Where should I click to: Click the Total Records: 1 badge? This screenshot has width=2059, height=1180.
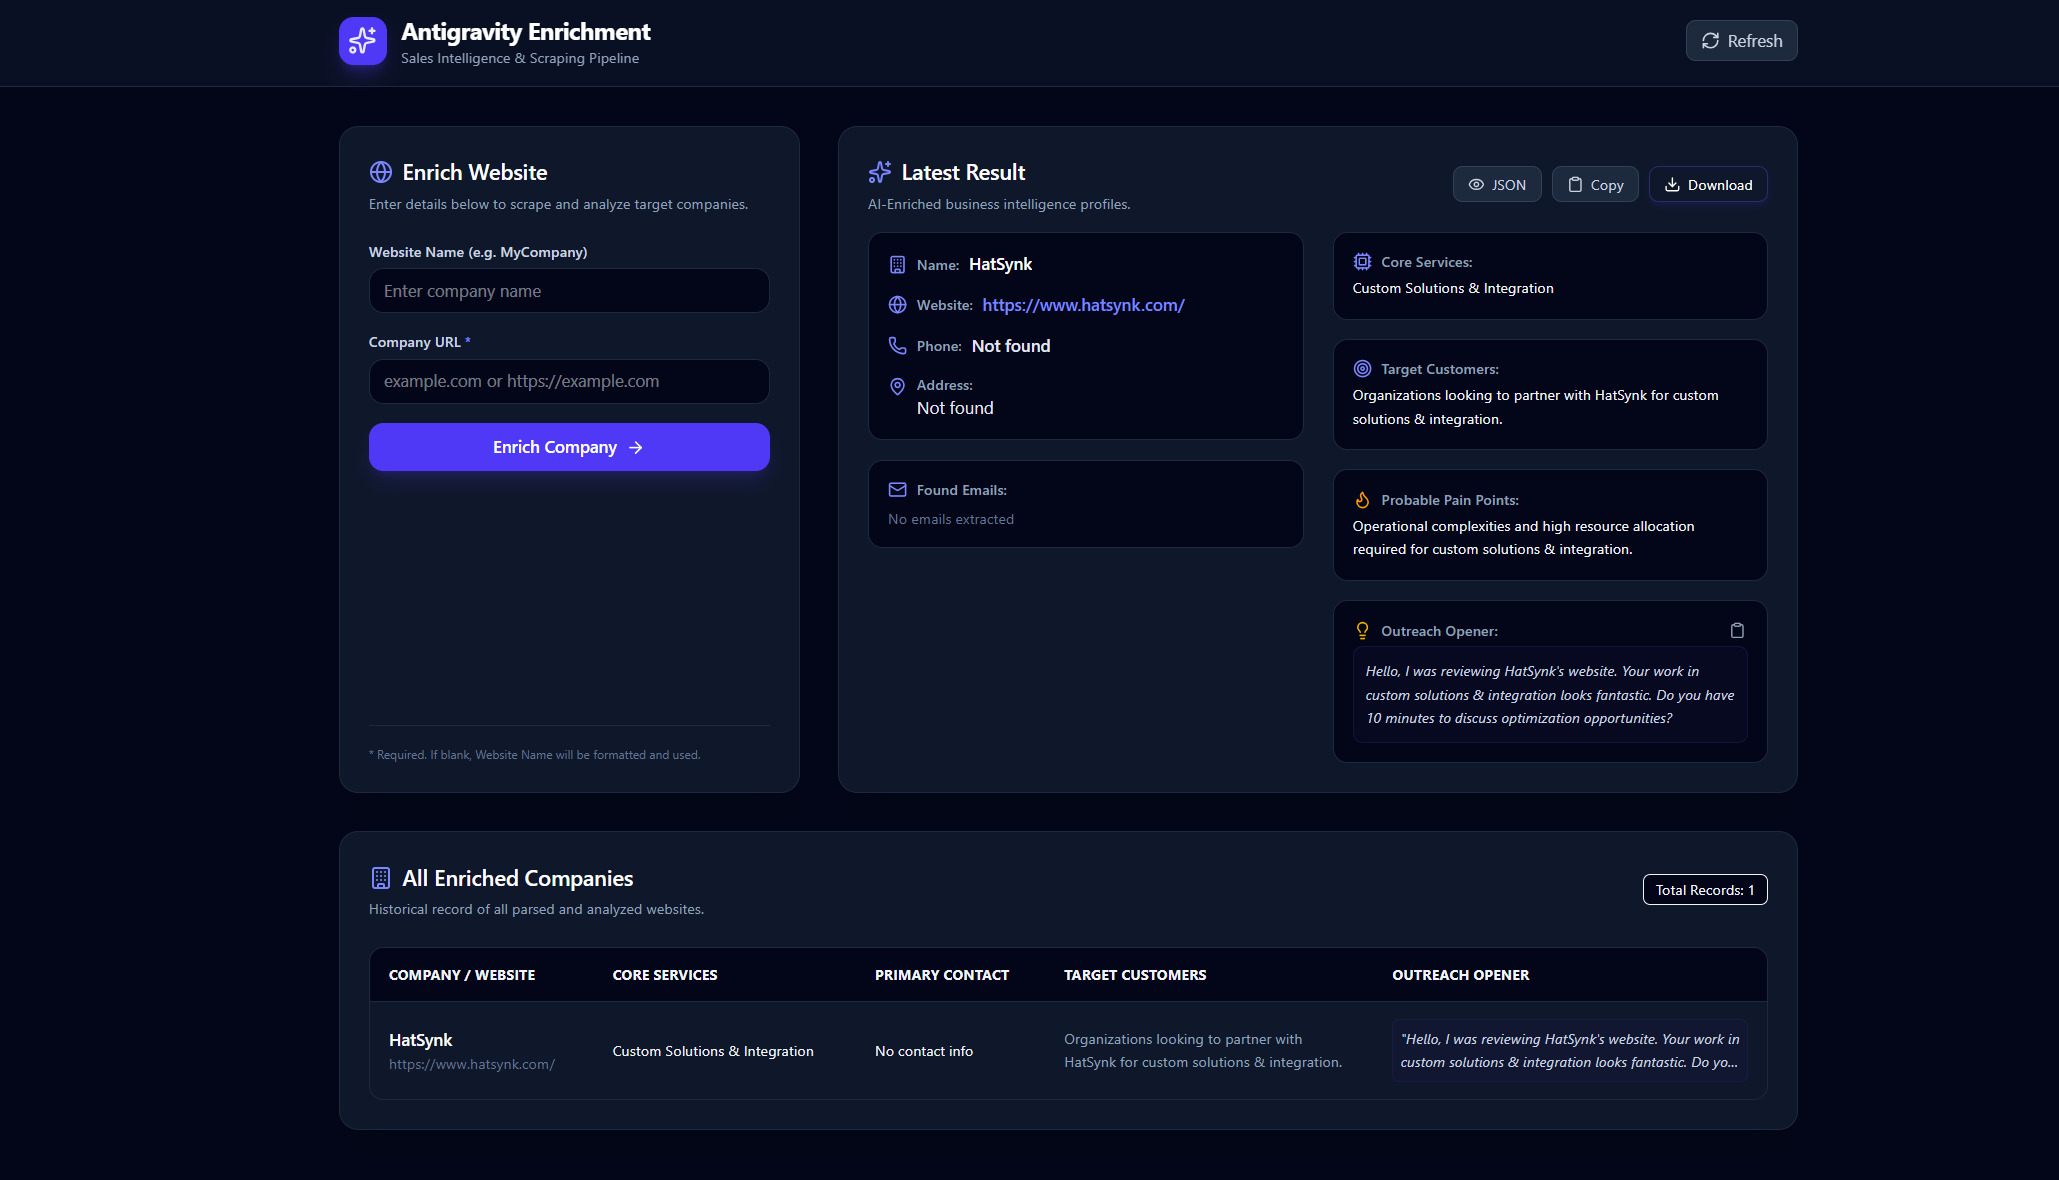tap(1705, 890)
